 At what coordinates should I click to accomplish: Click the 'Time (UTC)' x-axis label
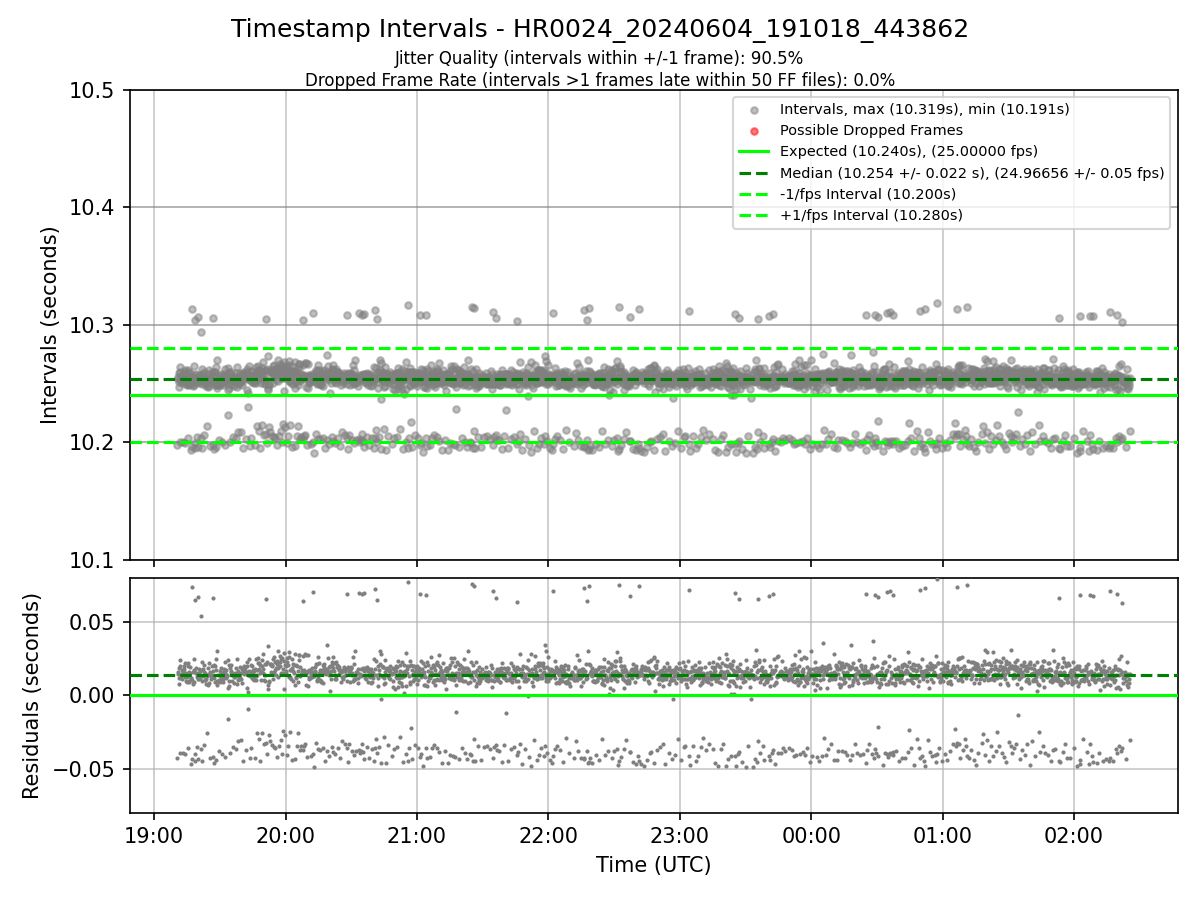point(653,865)
